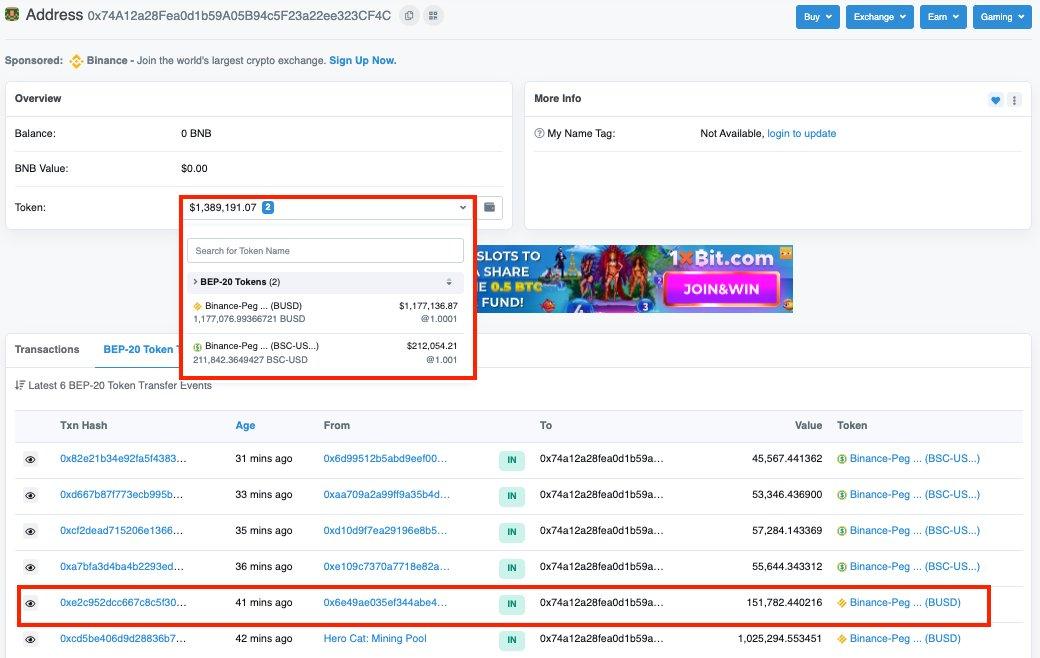This screenshot has width=1040, height=658.
Task: Click the login to update link
Action: coord(801,133)
